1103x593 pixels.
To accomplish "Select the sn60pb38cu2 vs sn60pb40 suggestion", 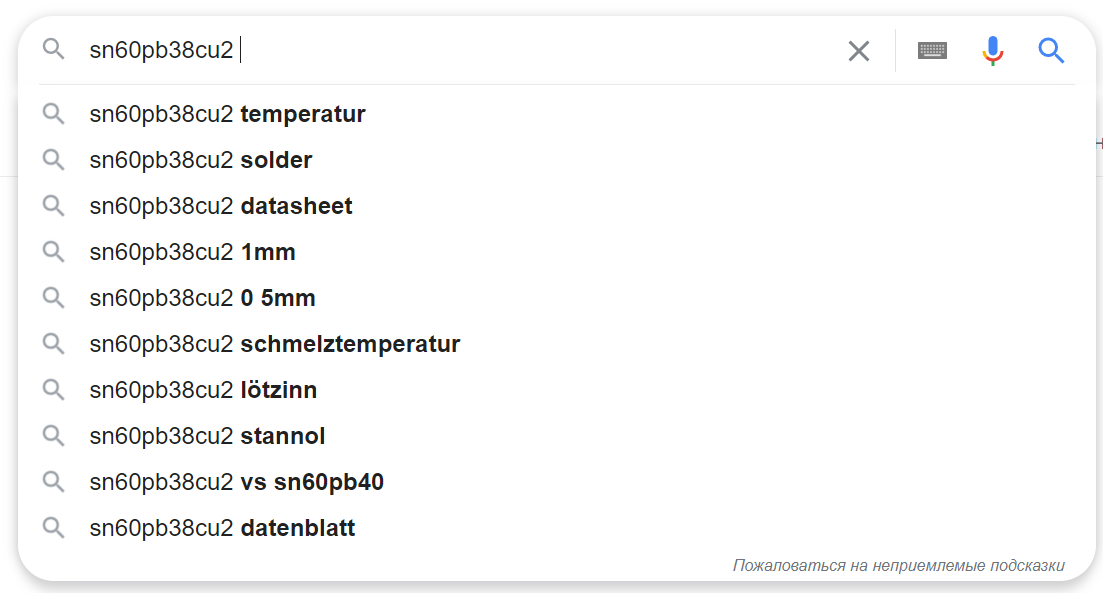I will (557, 482).
